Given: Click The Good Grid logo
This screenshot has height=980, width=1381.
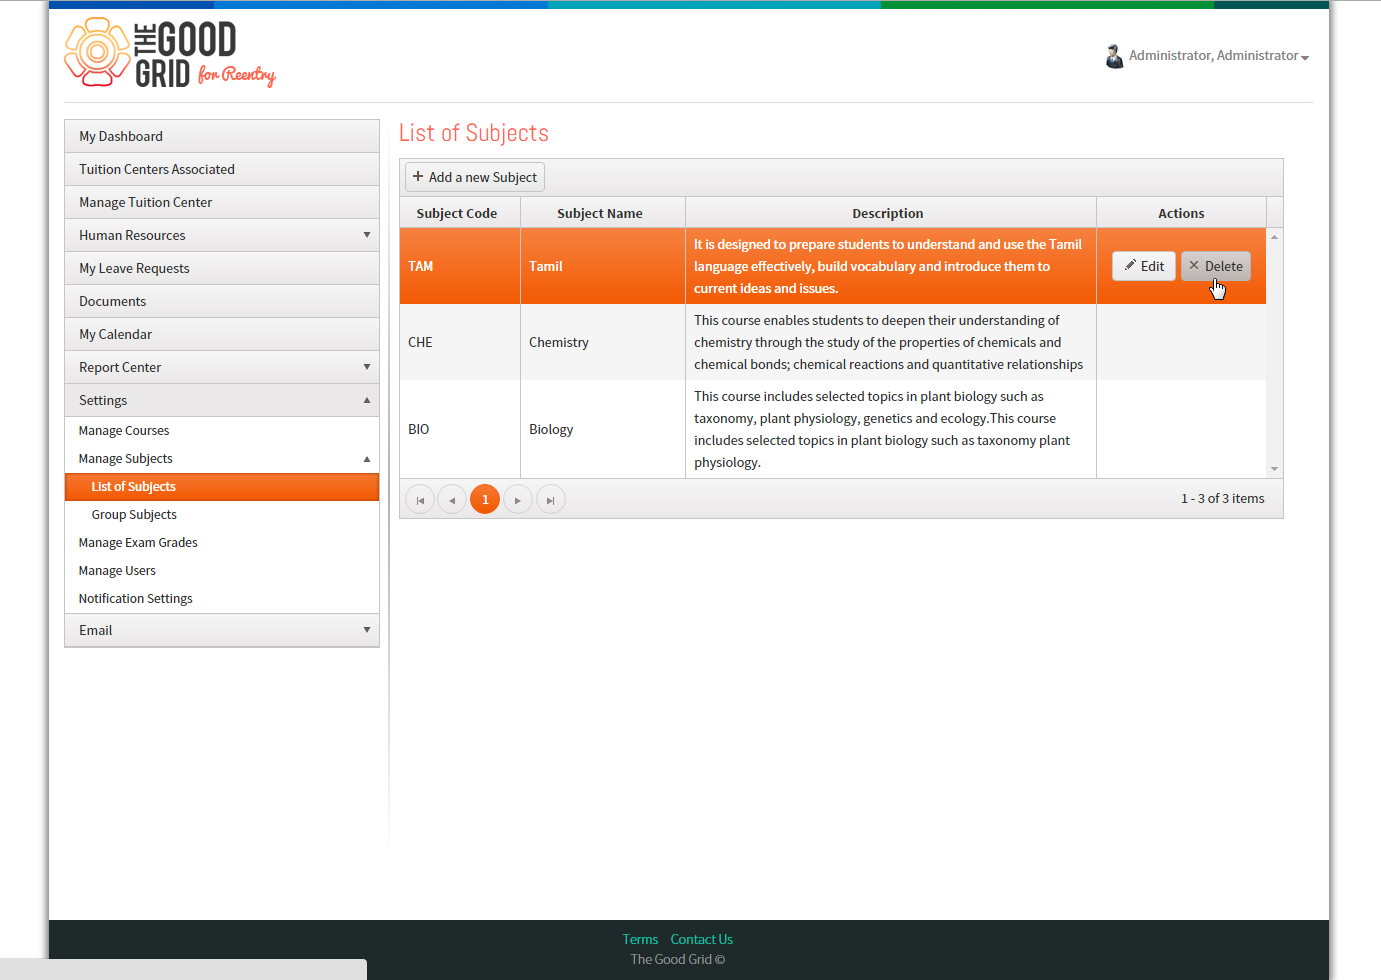Looking at the screenshot, I should pyautogui.click(x=170, y=53).
